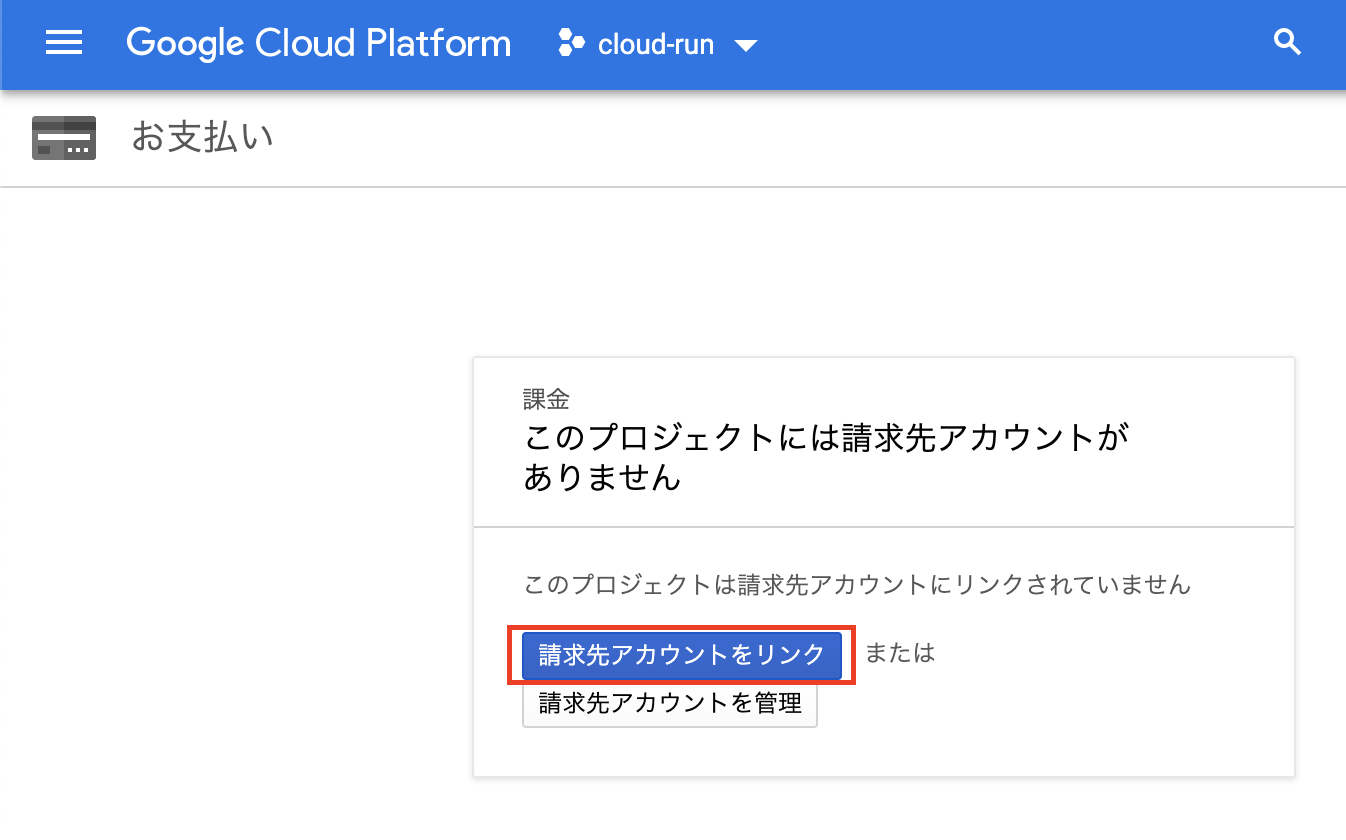Click the 請求先アカウントを管理 button
Viewport: 1346px width, 840px height.
click(x=670, y=703)
